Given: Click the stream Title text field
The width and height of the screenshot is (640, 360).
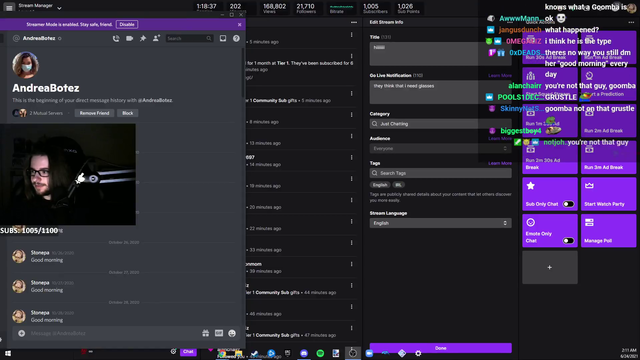Looking at the screenshot, I should 440,53.
